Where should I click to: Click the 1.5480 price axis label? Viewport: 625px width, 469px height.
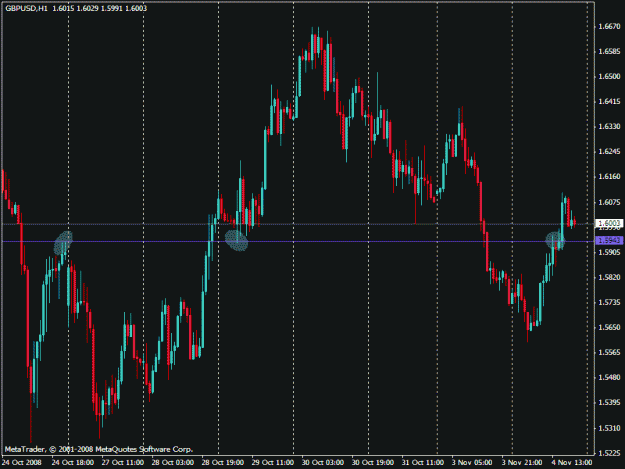[x=609, y=377]
